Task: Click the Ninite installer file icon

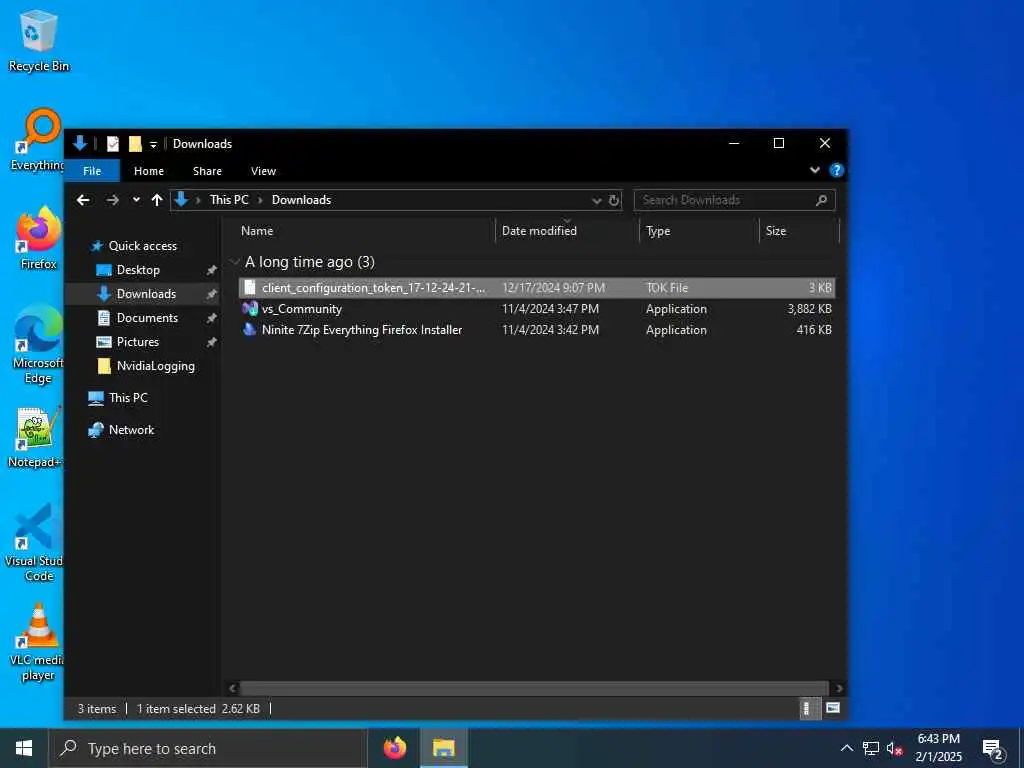Action: (x=249, y=329)
